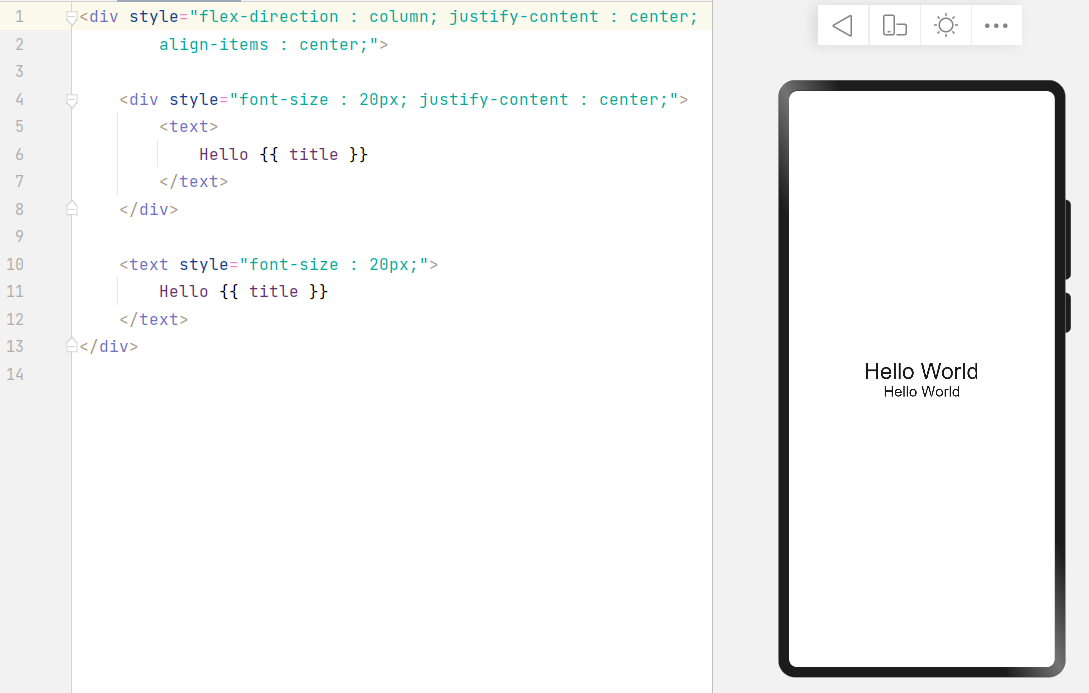Click the fold end marker on line 8
This screenshot has height=693, width=1089.
coord(71,209)
